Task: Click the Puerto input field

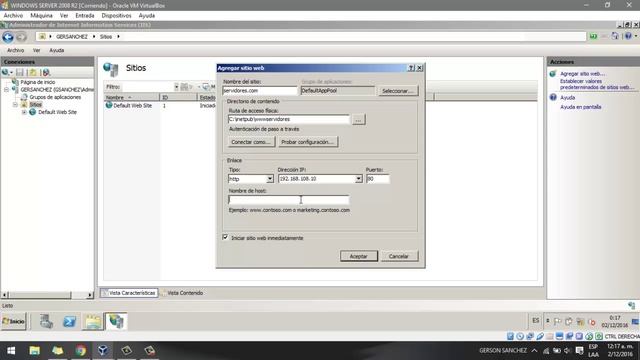Action: pos(378,179)
